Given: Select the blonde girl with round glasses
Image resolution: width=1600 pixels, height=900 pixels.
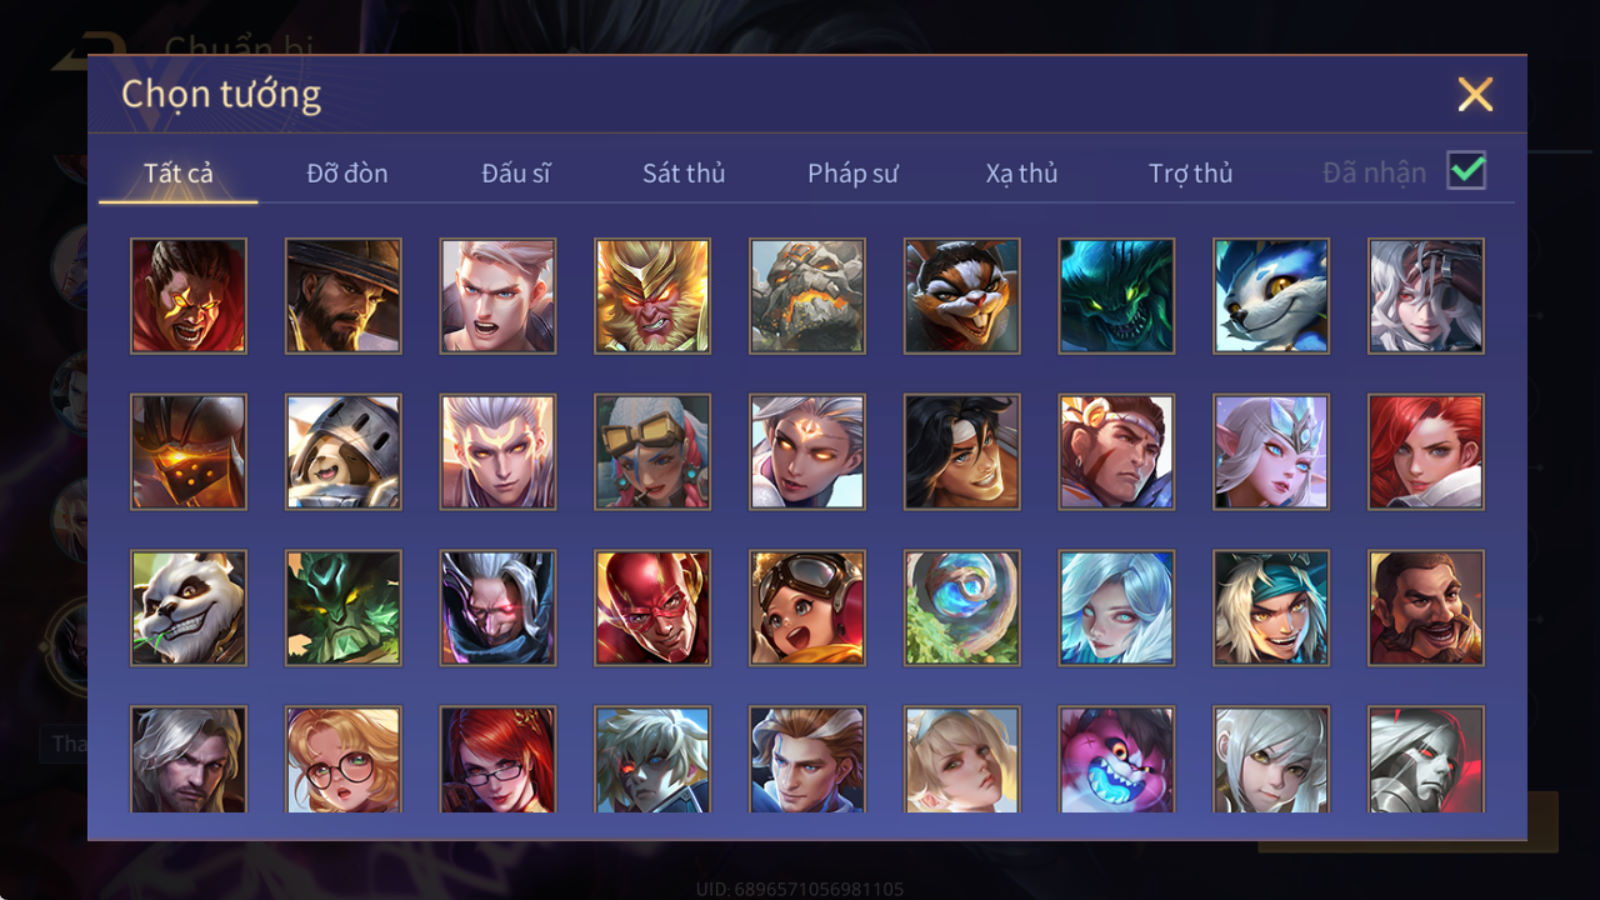Looking at the screenshot, I should click(343, 760).
